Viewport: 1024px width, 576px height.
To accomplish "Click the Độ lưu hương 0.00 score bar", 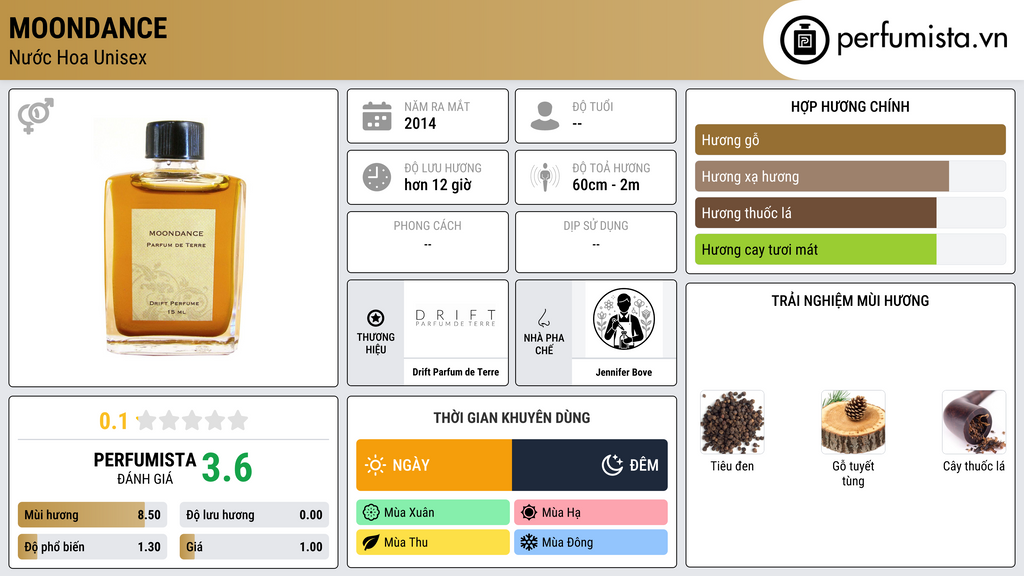I will [254, 515].
